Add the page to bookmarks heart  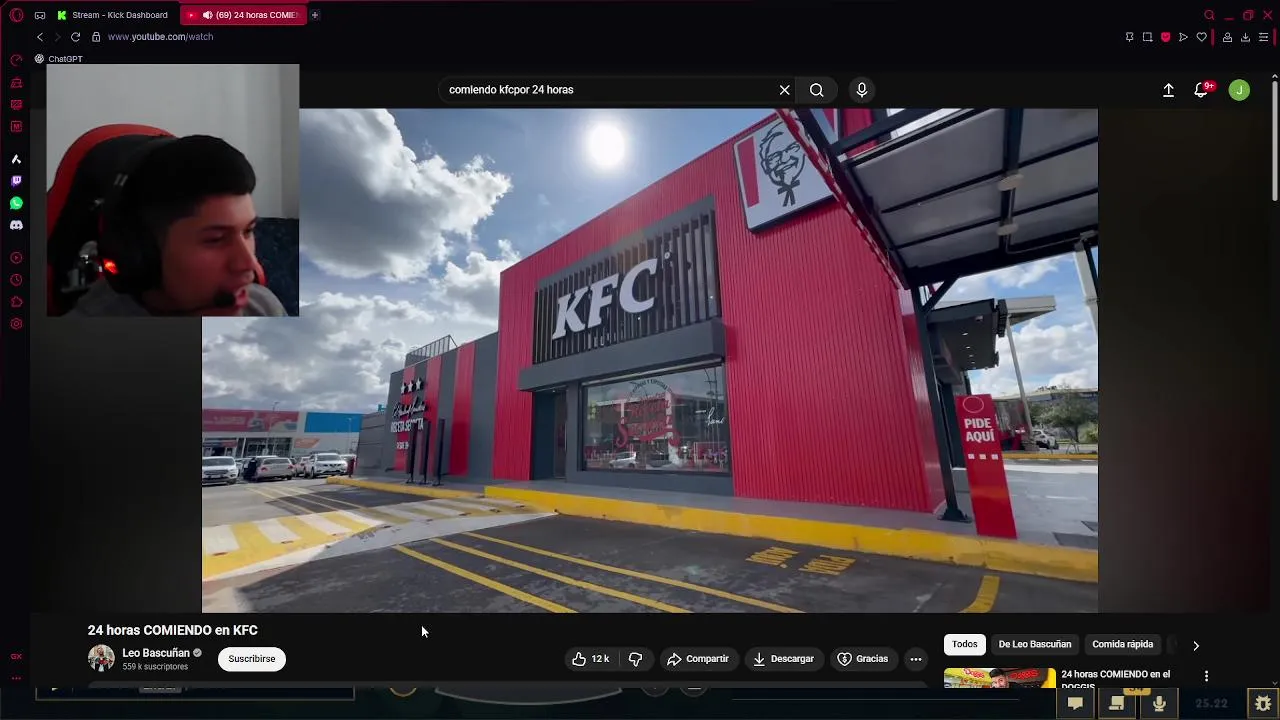point(1201,37)
